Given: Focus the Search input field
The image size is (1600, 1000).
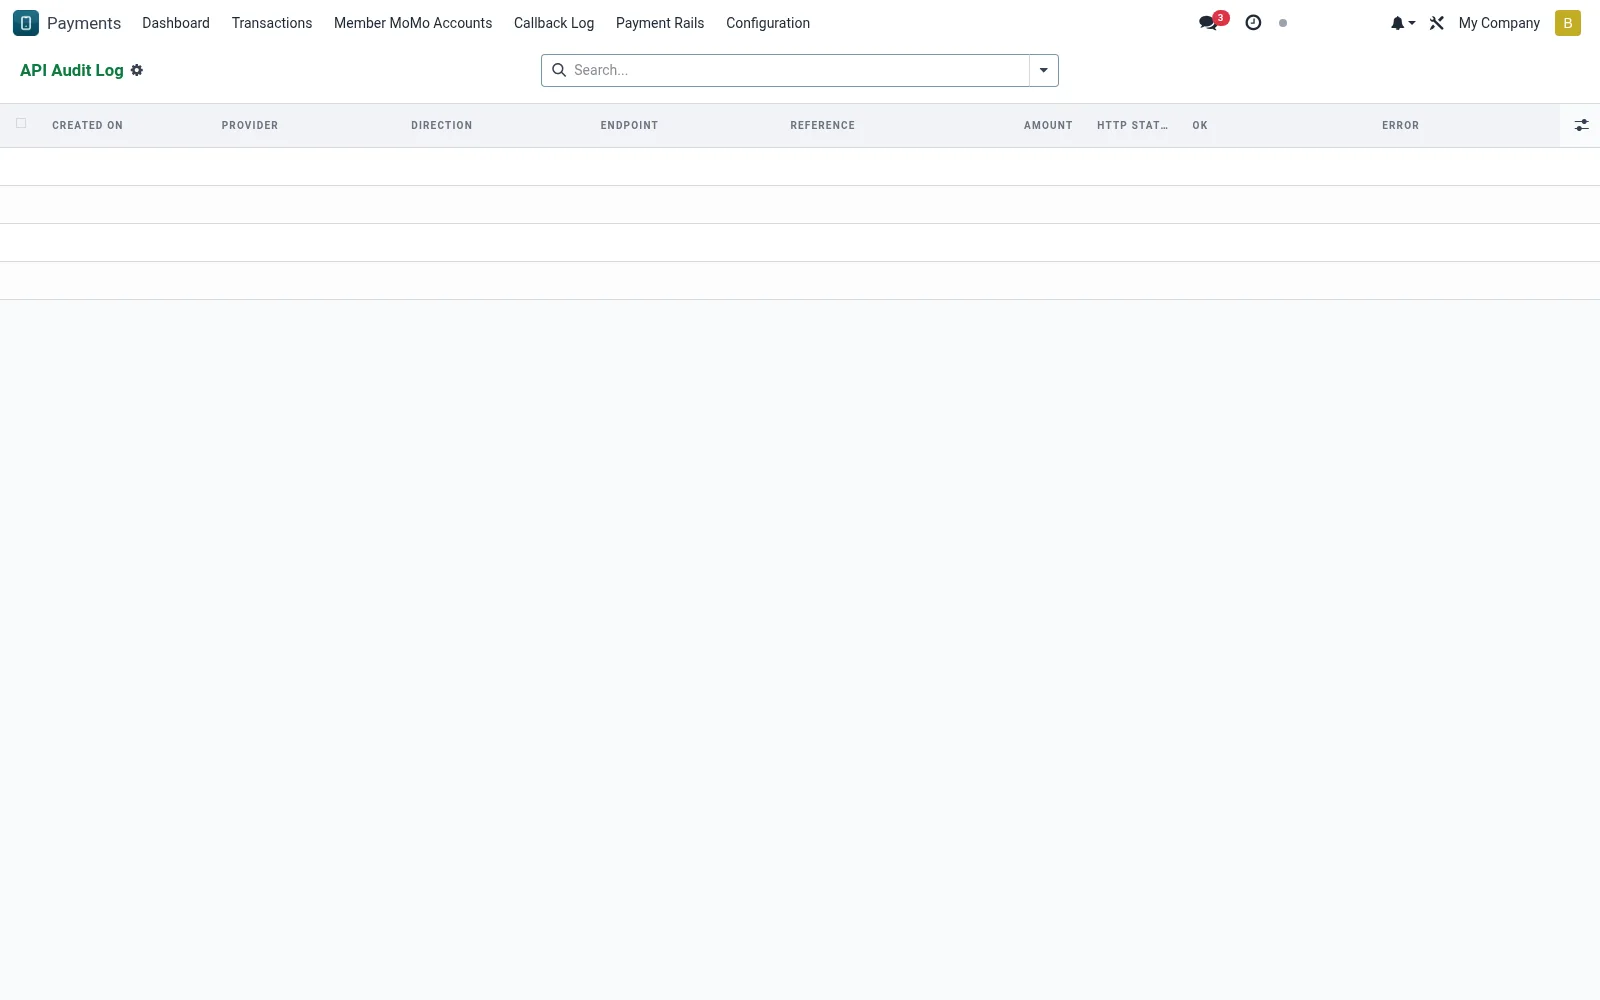Looking at the screenshot, I should [x=798, y=70].
